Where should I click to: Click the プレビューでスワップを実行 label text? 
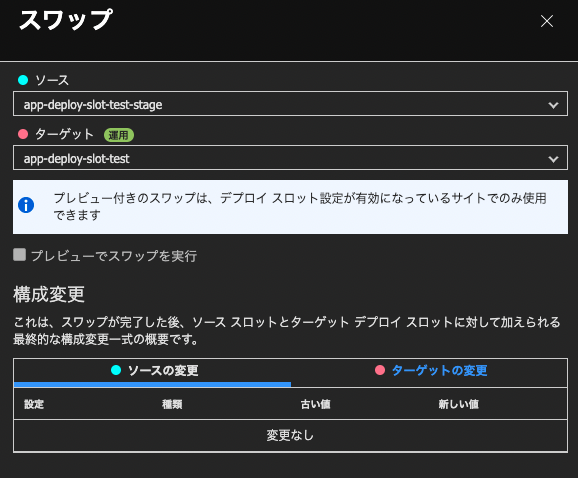[114, 256]
